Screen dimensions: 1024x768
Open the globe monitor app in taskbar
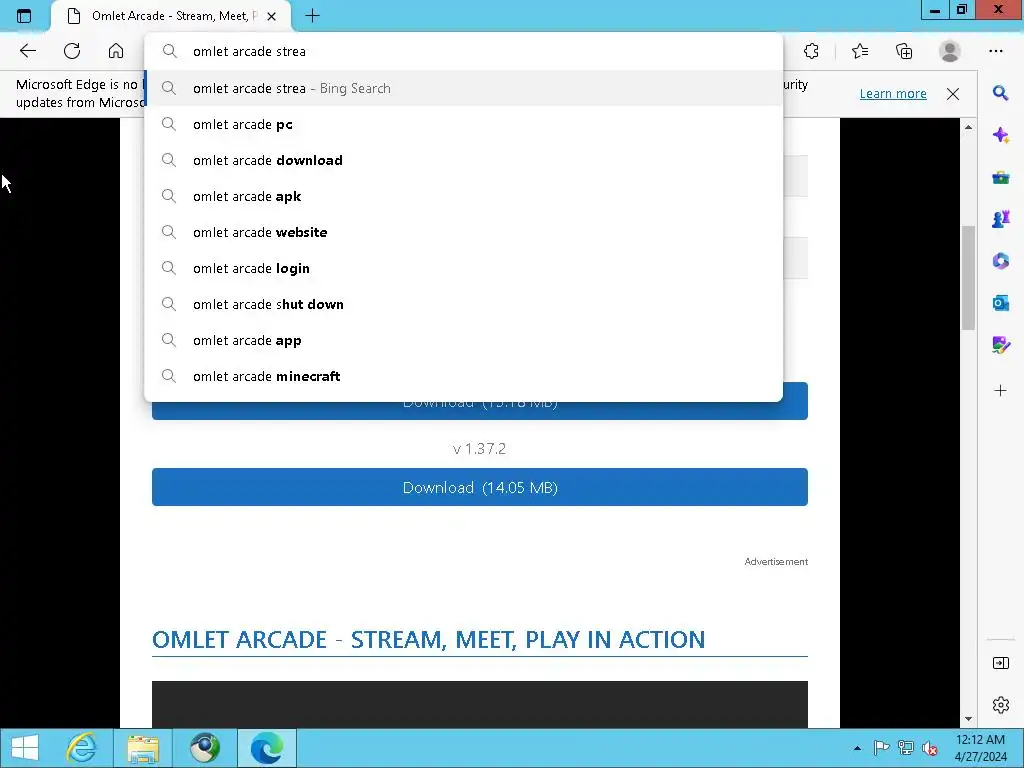pos(204,748)
